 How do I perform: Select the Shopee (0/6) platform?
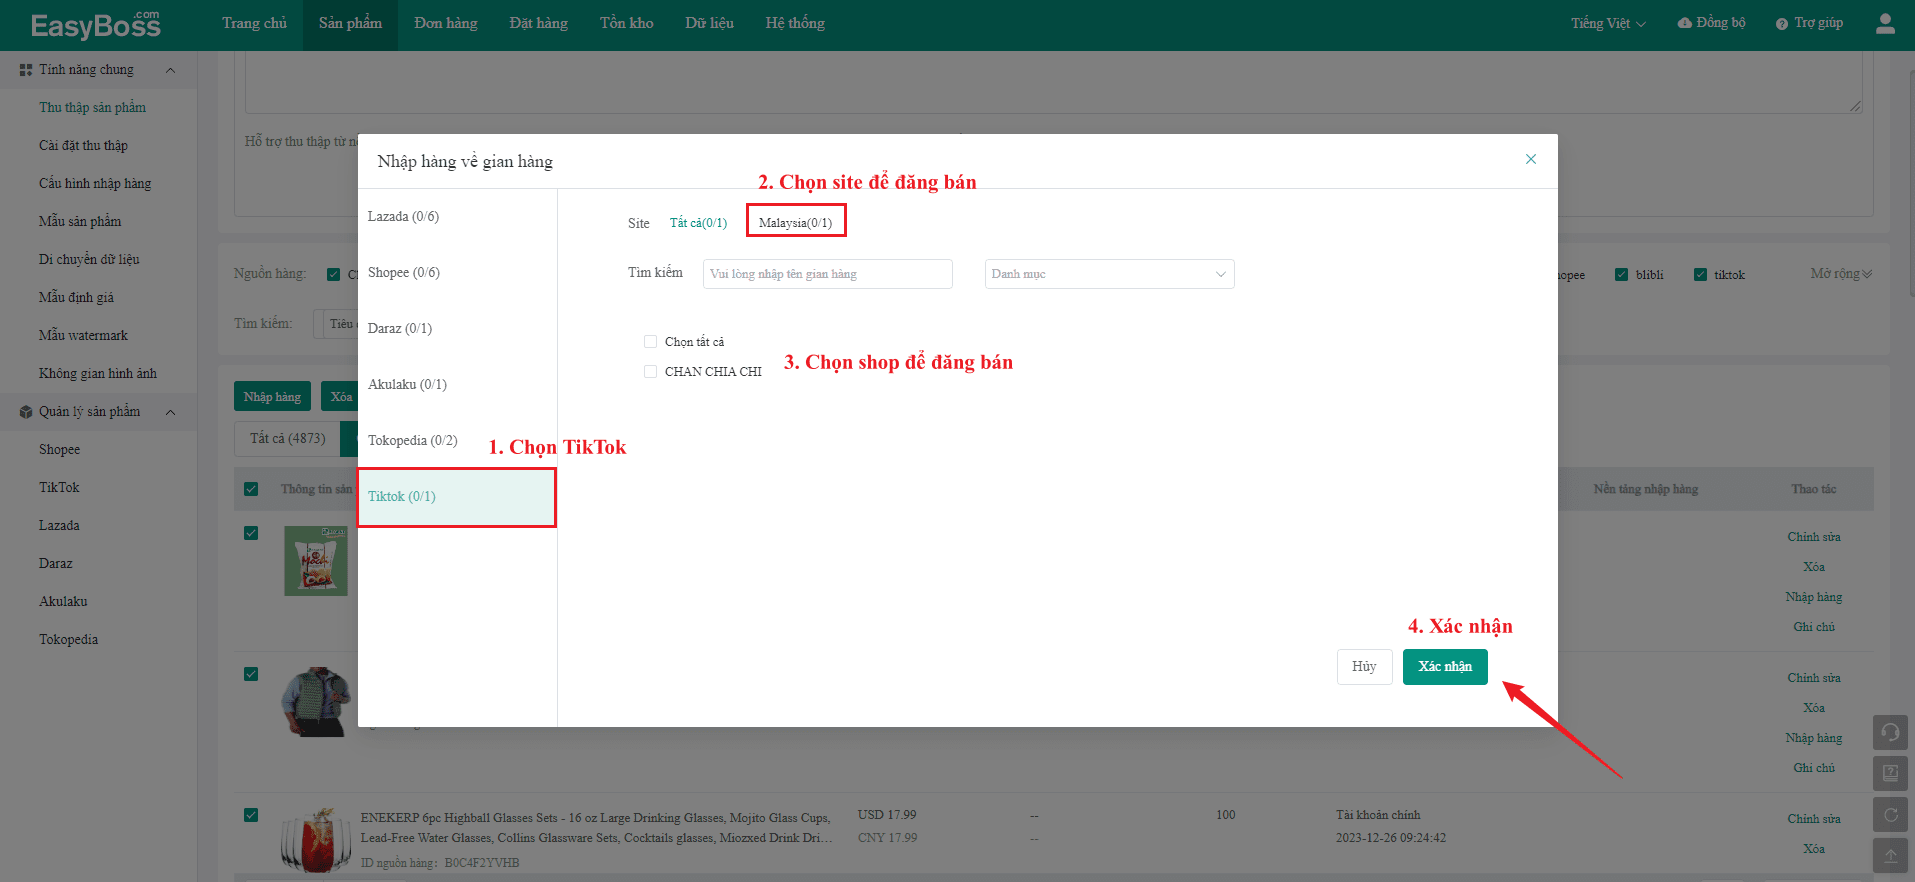pos(457,273)
